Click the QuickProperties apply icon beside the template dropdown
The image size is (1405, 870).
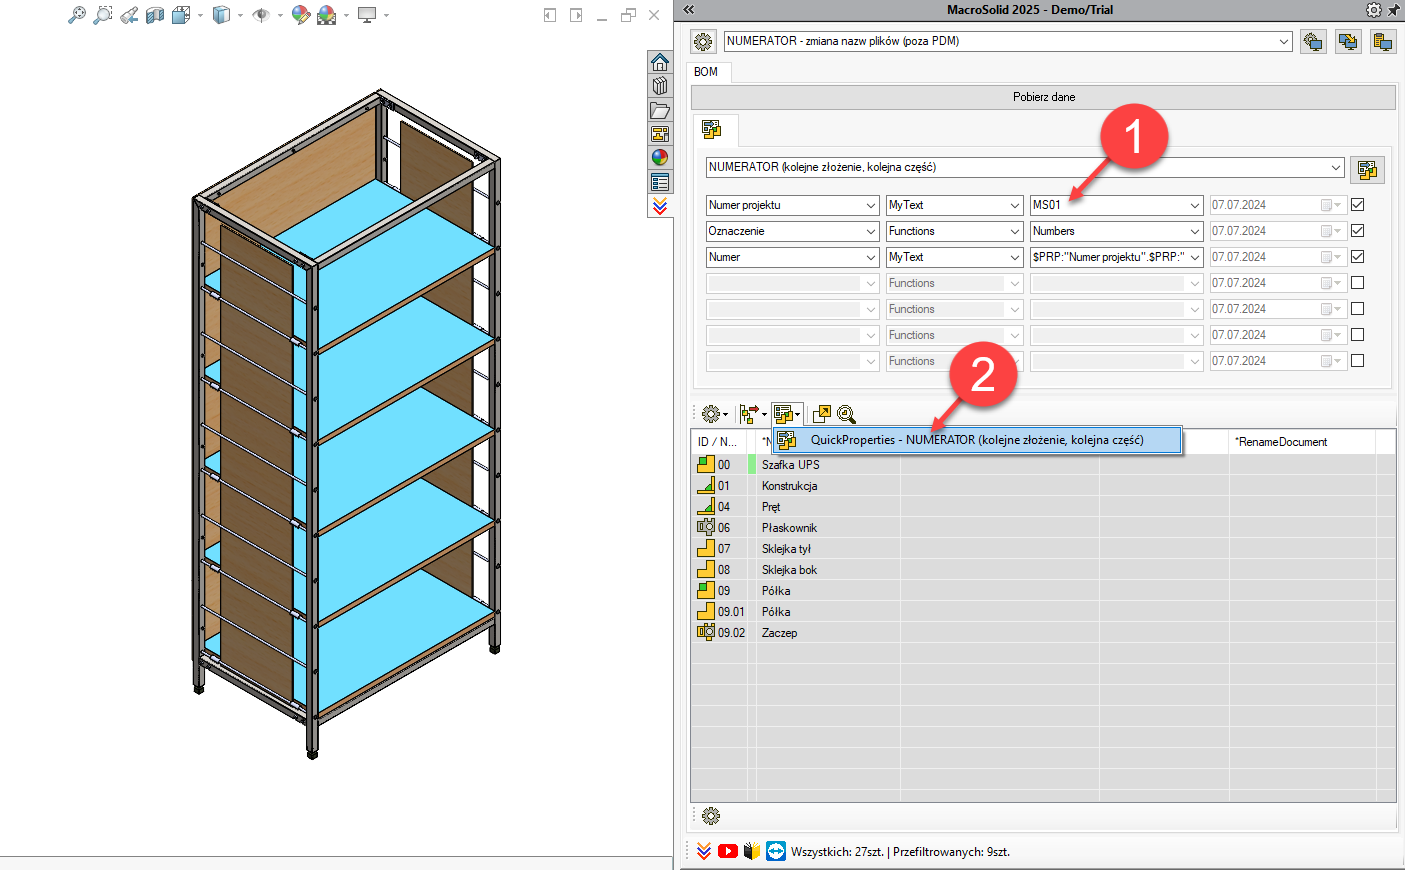(x=1367, y=169)
